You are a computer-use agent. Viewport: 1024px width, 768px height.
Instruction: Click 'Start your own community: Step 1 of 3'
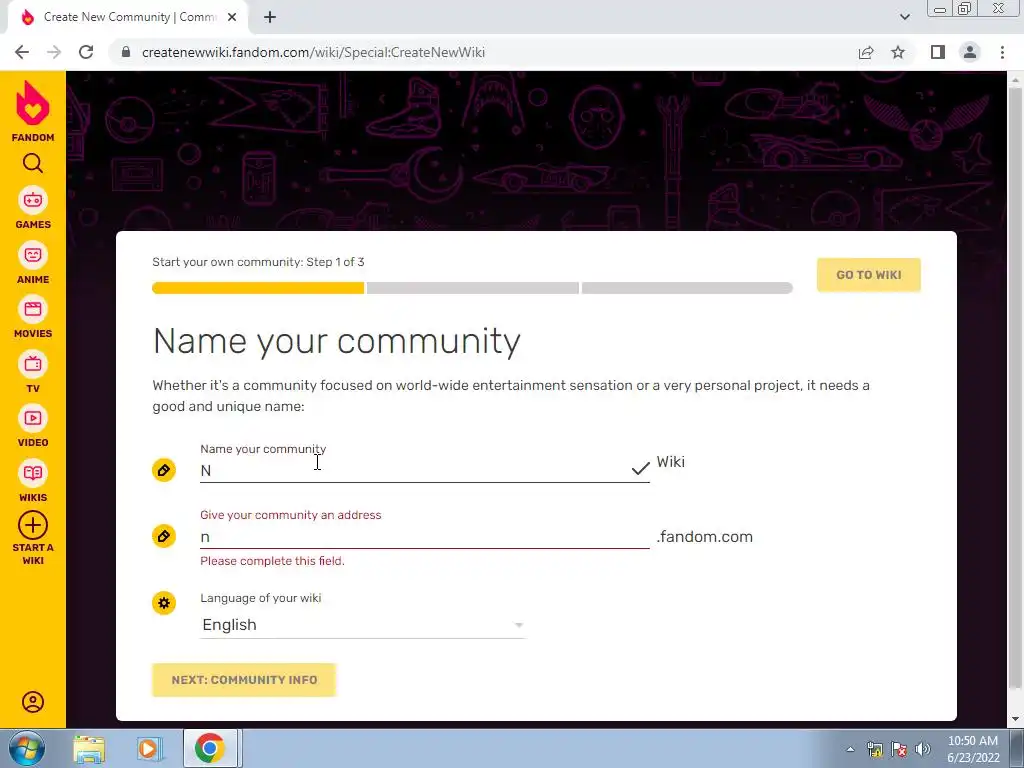point(258,262)
